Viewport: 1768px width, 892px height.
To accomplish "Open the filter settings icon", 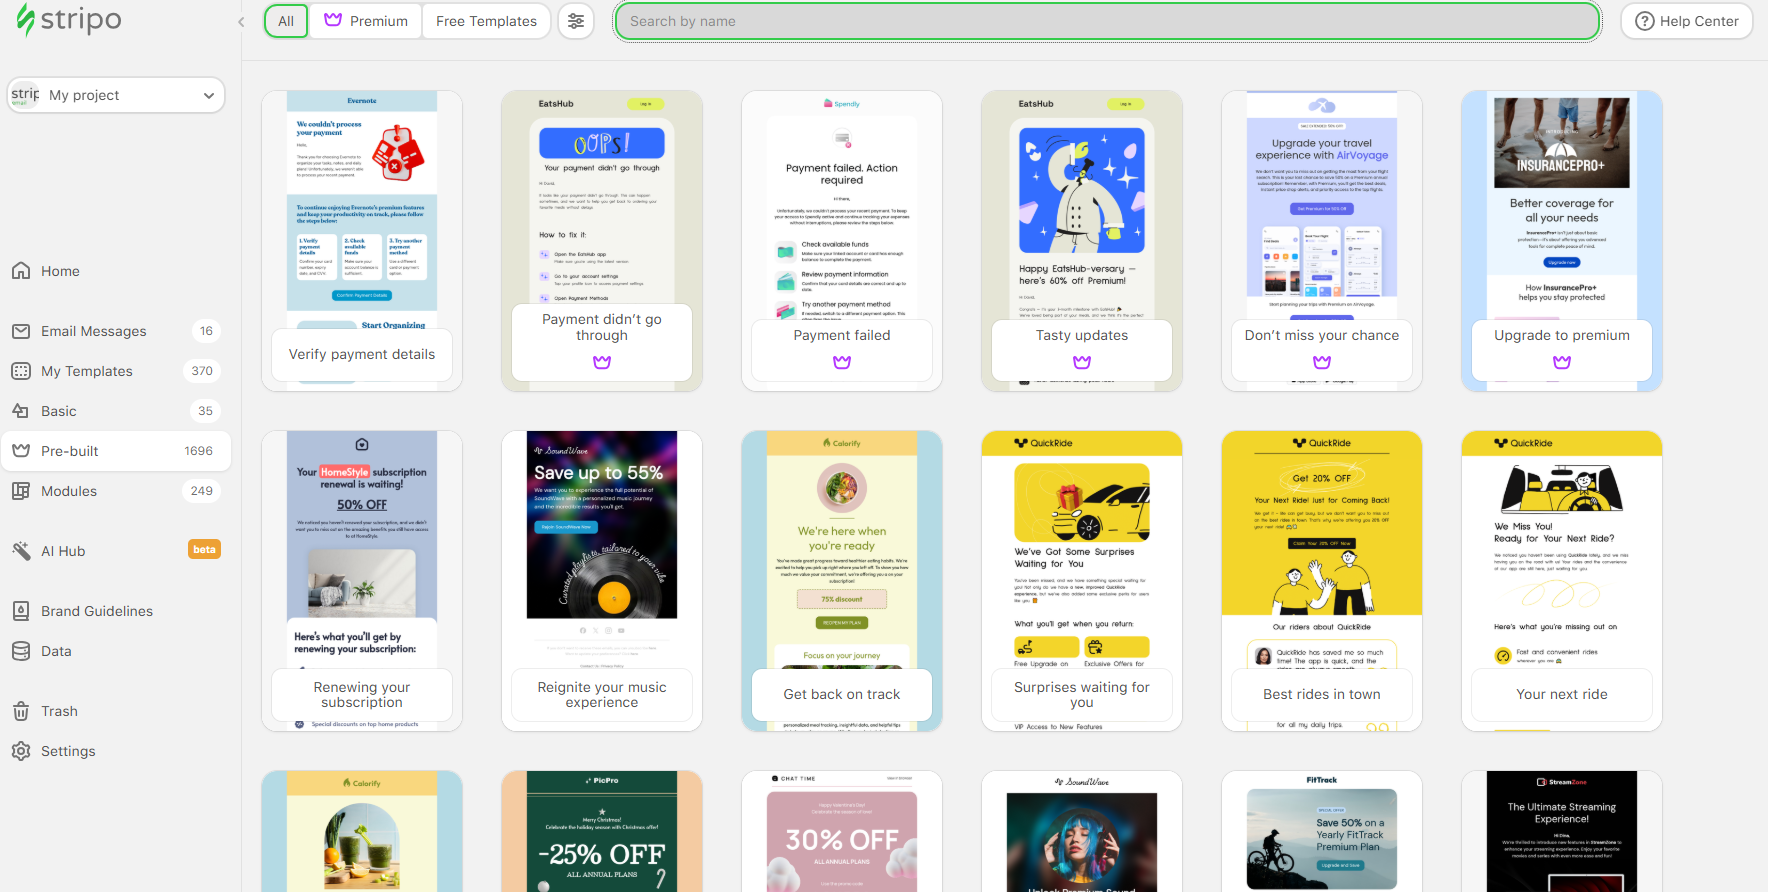I will click(576, 21).
